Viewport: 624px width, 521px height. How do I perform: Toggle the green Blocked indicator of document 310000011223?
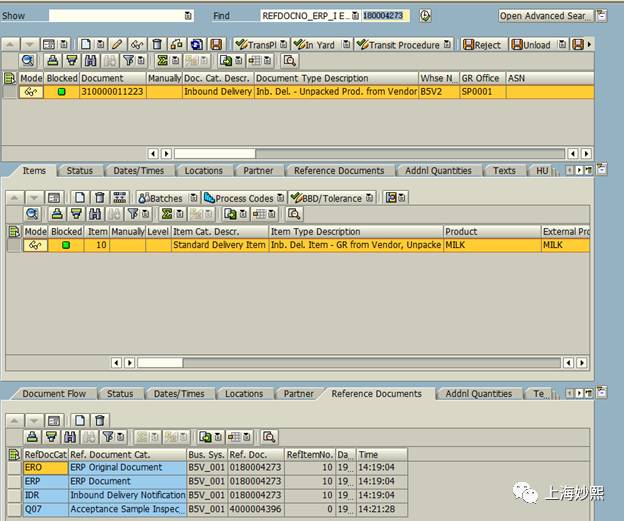click(60, 92)
